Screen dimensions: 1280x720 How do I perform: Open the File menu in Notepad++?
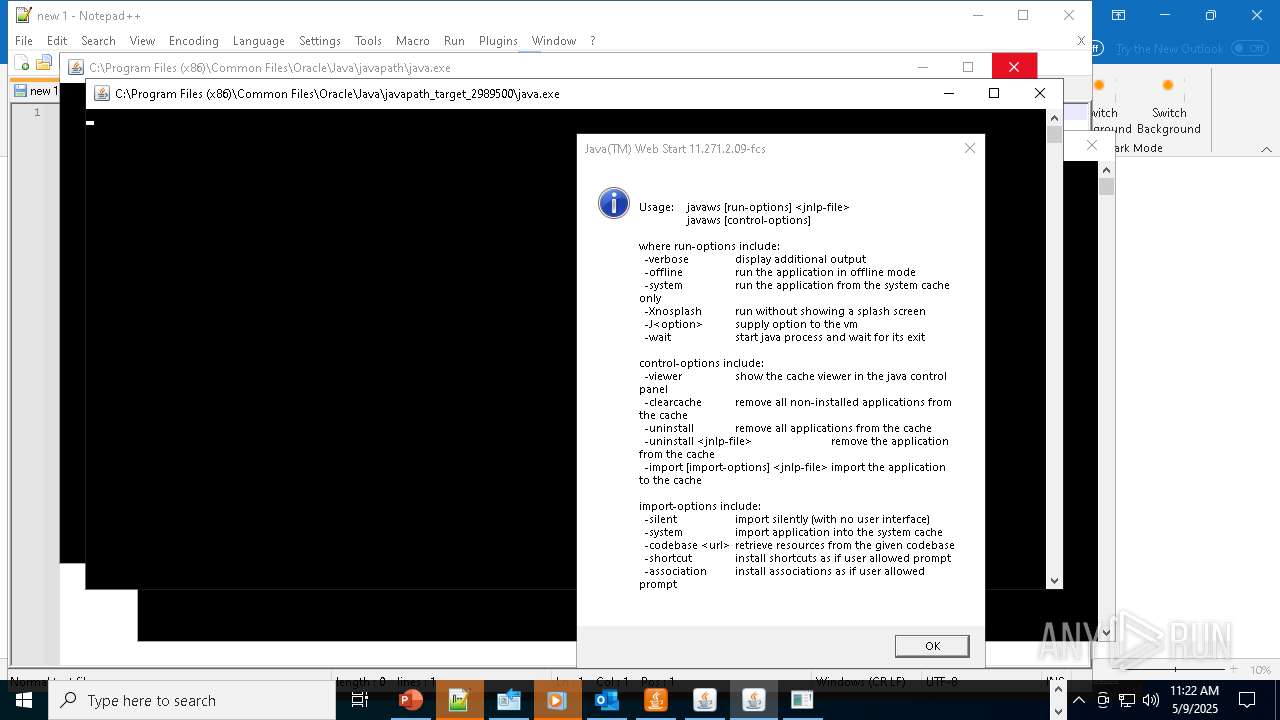click(24, 41)
